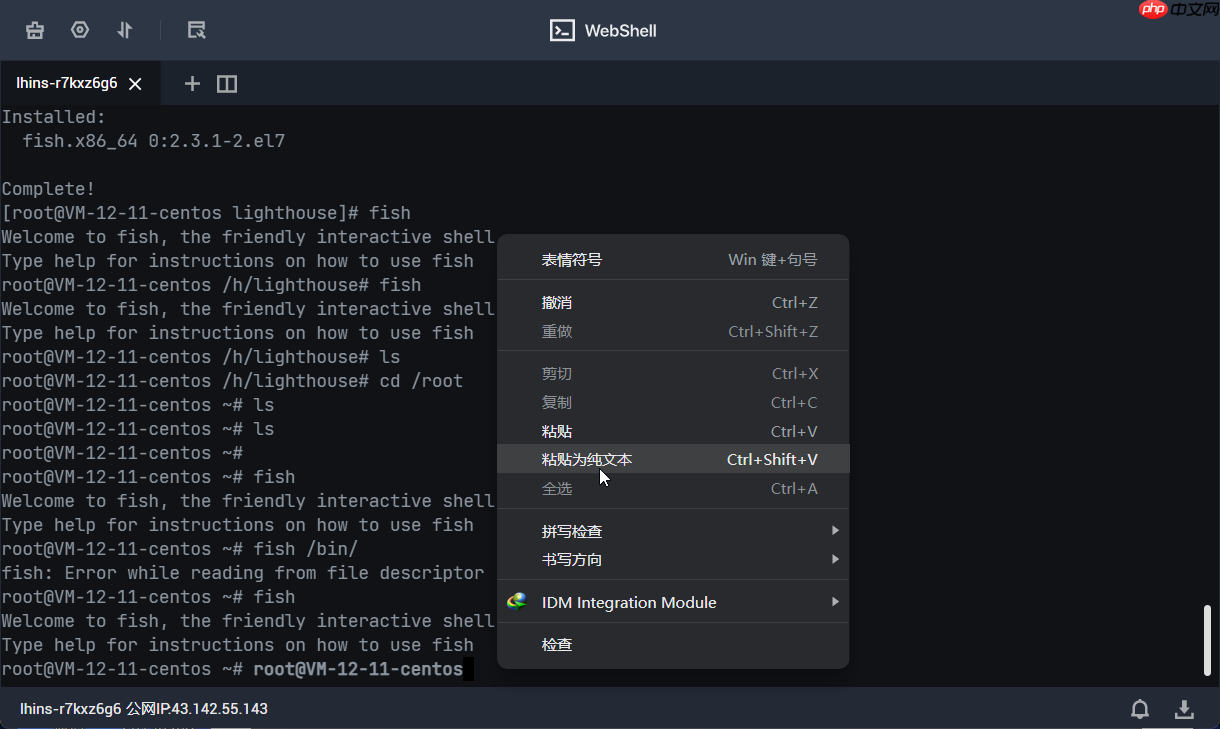
Task: Click the toolbar icon right of the divider
Action: pyautogui.click(x=197, y=30)
